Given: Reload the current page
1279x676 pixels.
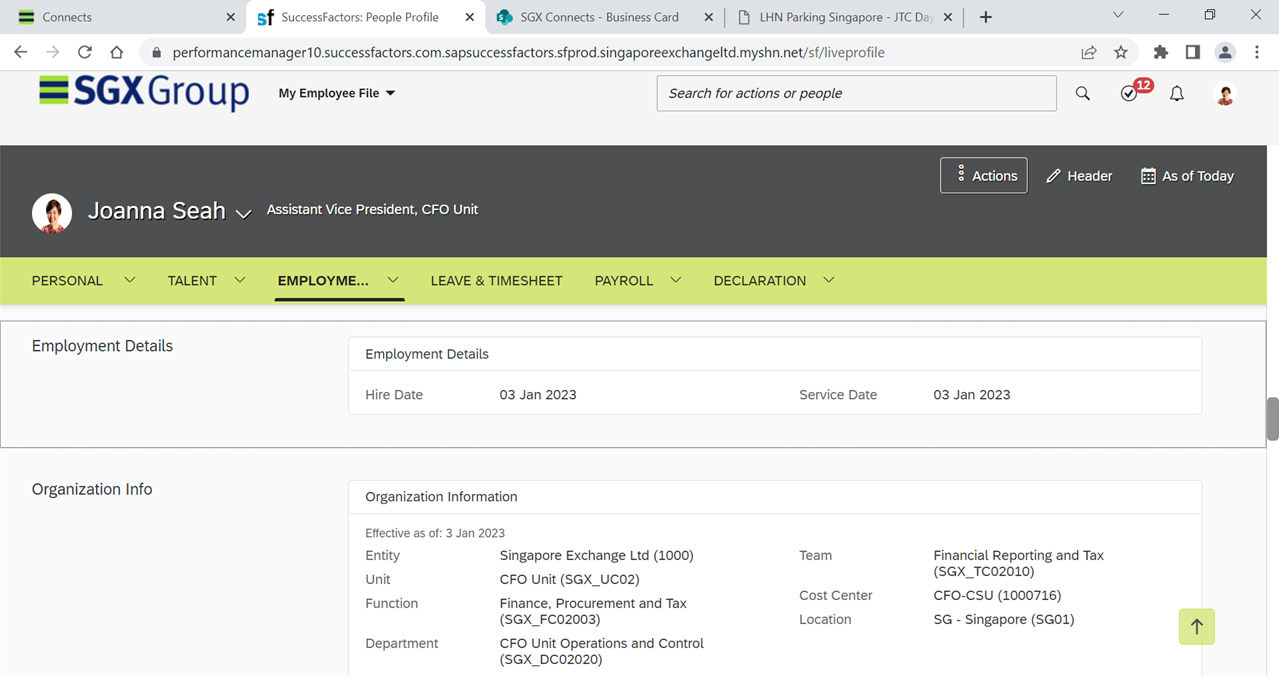Looking at the screenshot, I should coord(85,52).
